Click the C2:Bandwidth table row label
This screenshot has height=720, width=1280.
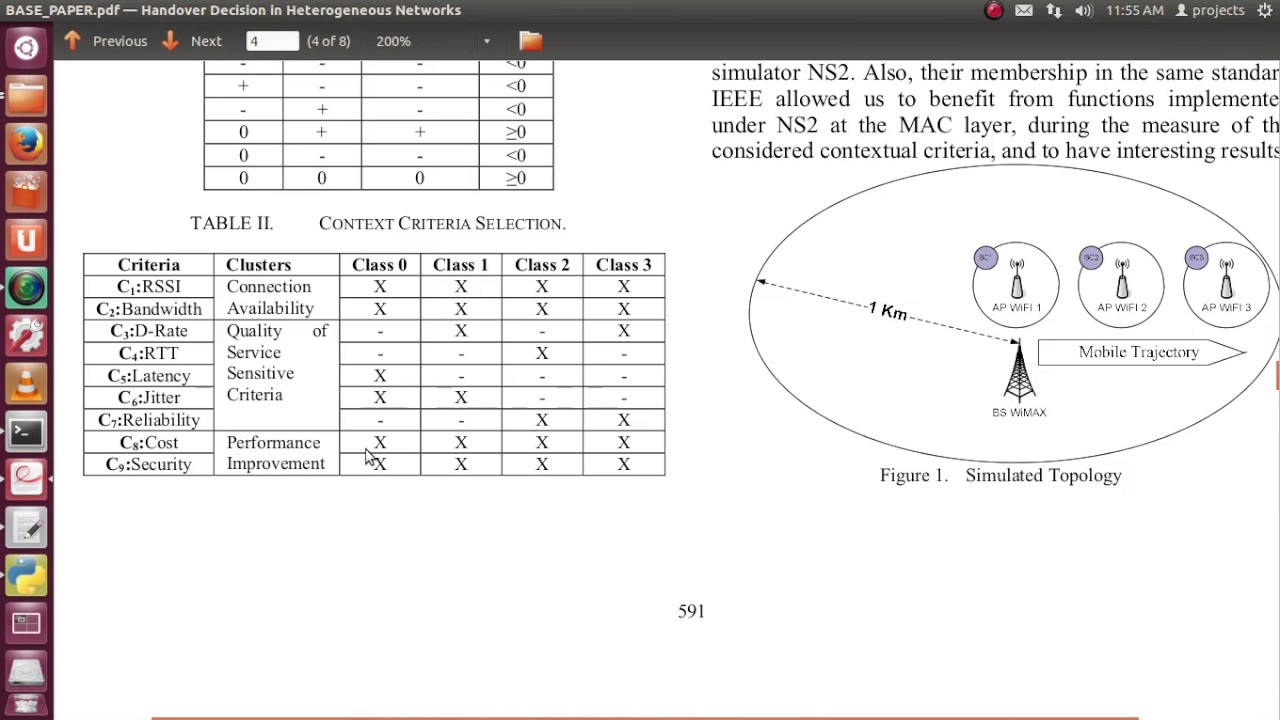click(x=149, y=309)
